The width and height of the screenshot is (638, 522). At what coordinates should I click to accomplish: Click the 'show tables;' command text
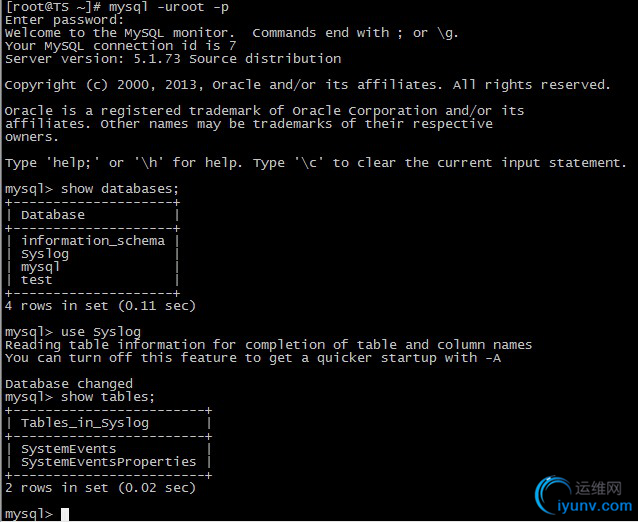tap(108, 397)
